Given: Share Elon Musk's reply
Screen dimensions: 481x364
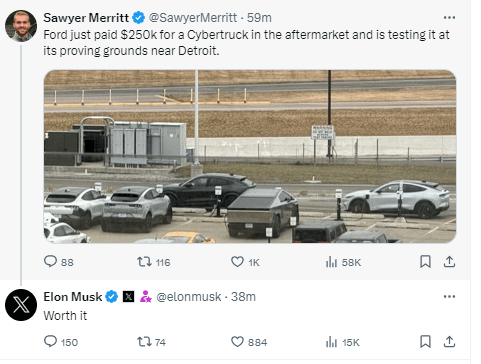Looking at the screenshot, I should click(x=449, y=342).
